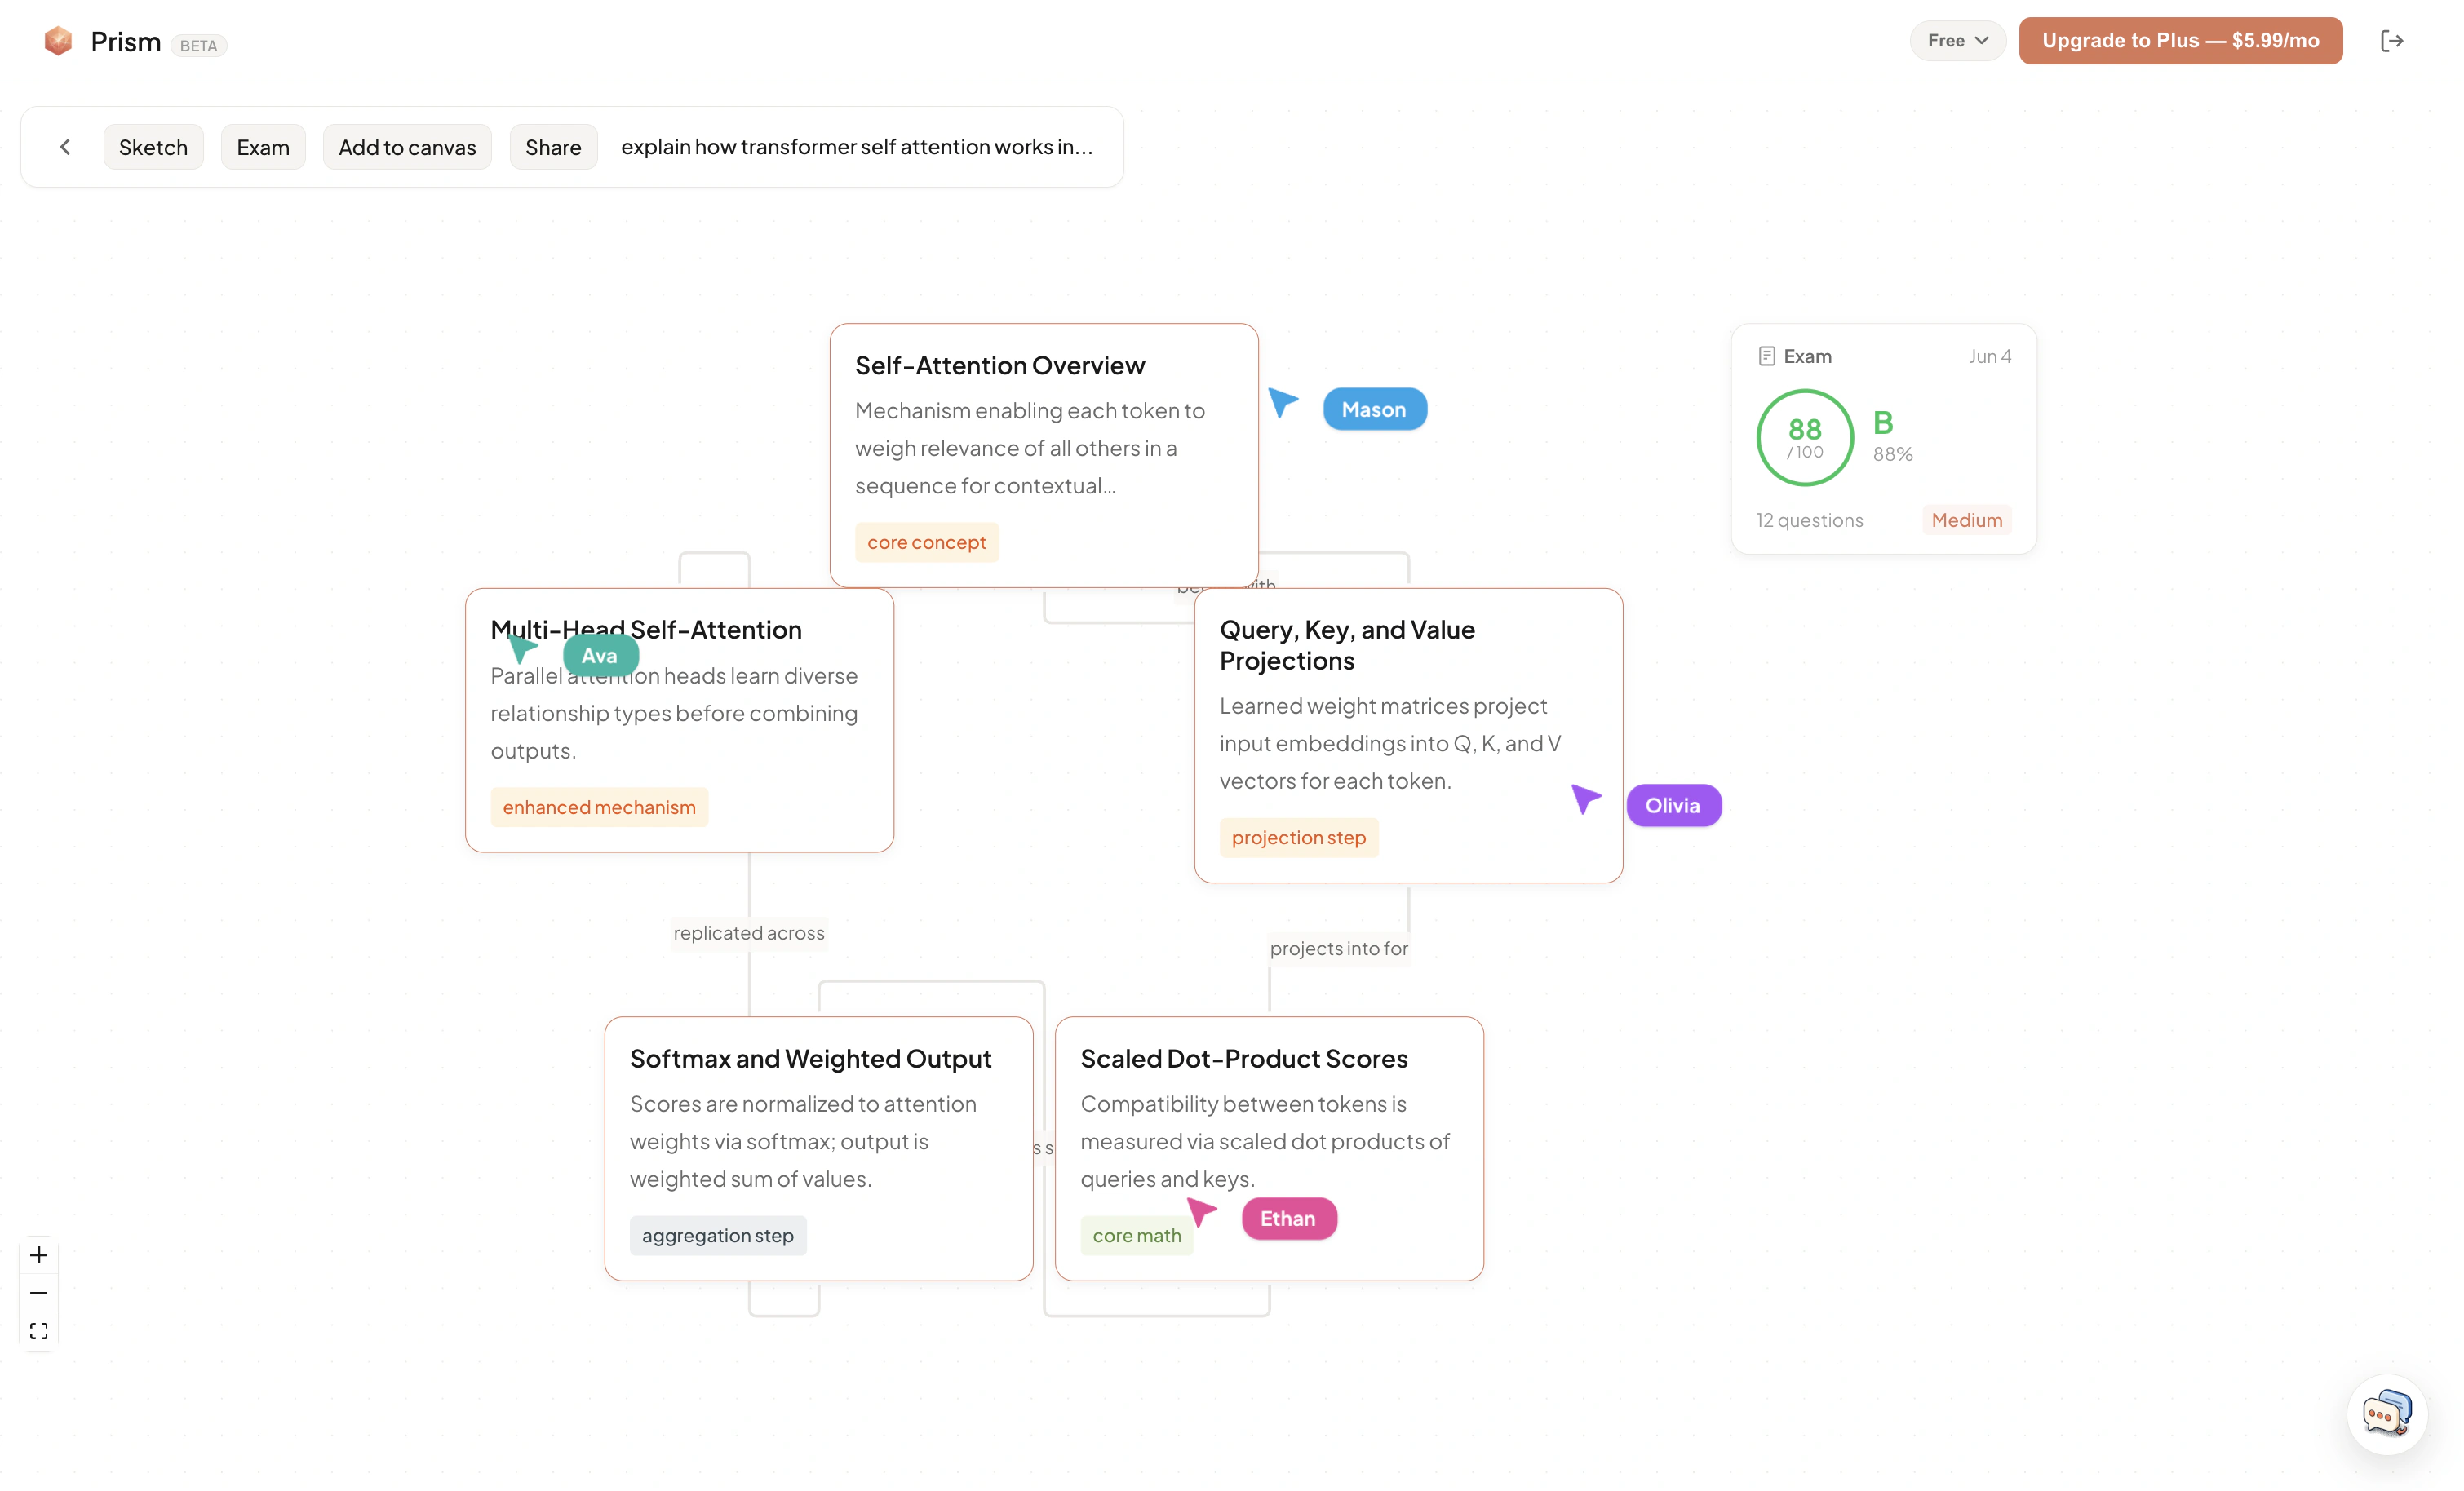
Task: Click the core math tag
Action: pyautogui.click(x=1136, y=1235)
